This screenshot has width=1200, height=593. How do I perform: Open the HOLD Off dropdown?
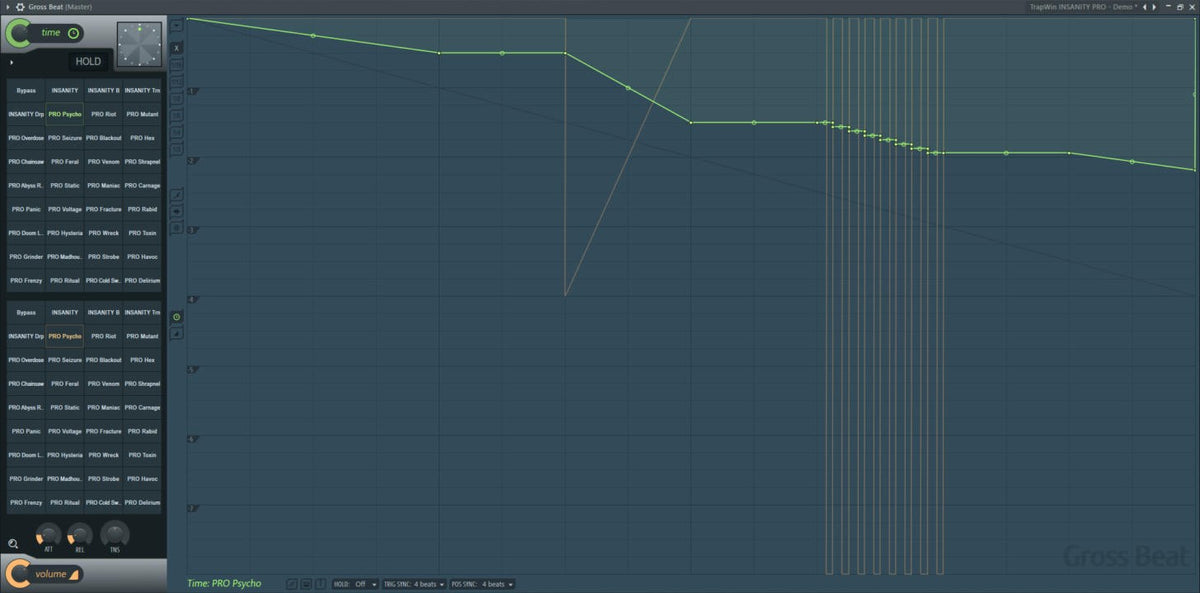point(356,584)
